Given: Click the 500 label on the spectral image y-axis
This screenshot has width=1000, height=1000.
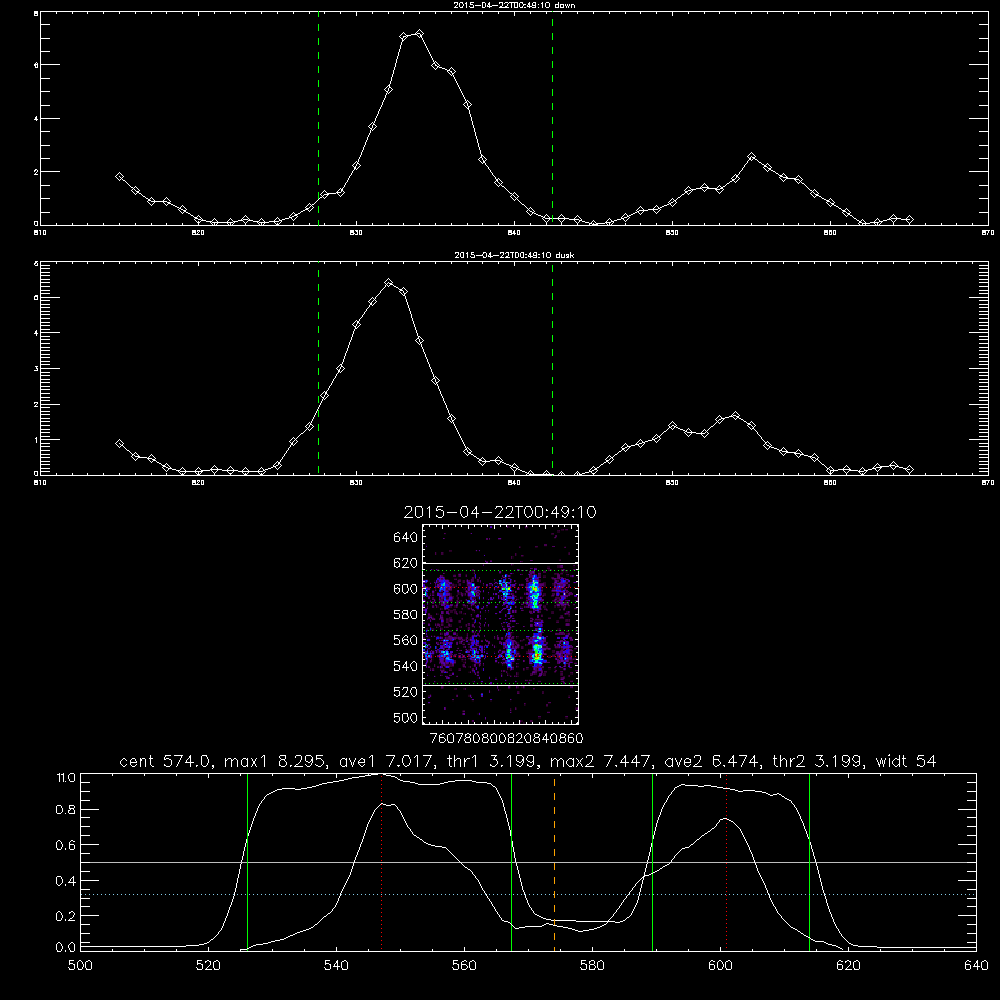Looking at the screenshot, I should point(406,717).
